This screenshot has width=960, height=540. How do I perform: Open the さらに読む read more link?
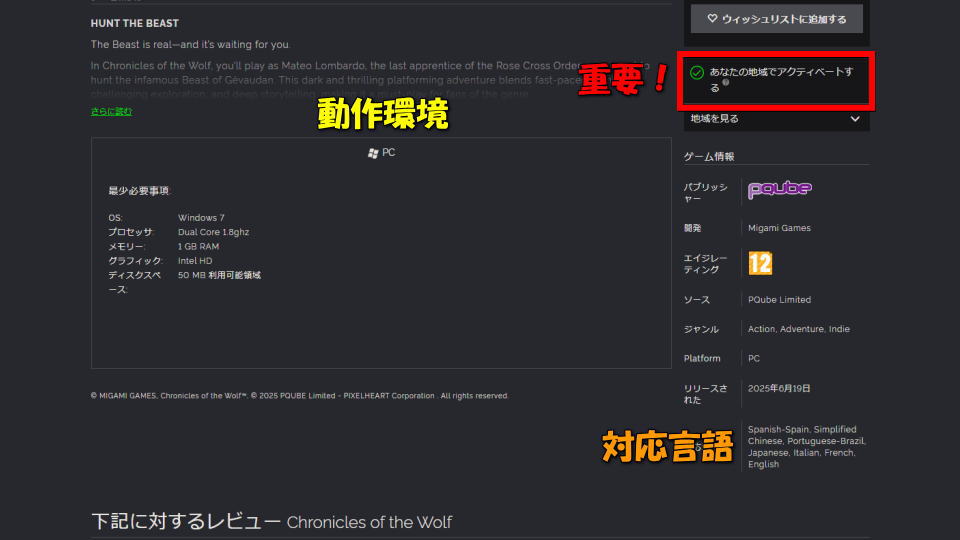[111, 111]
